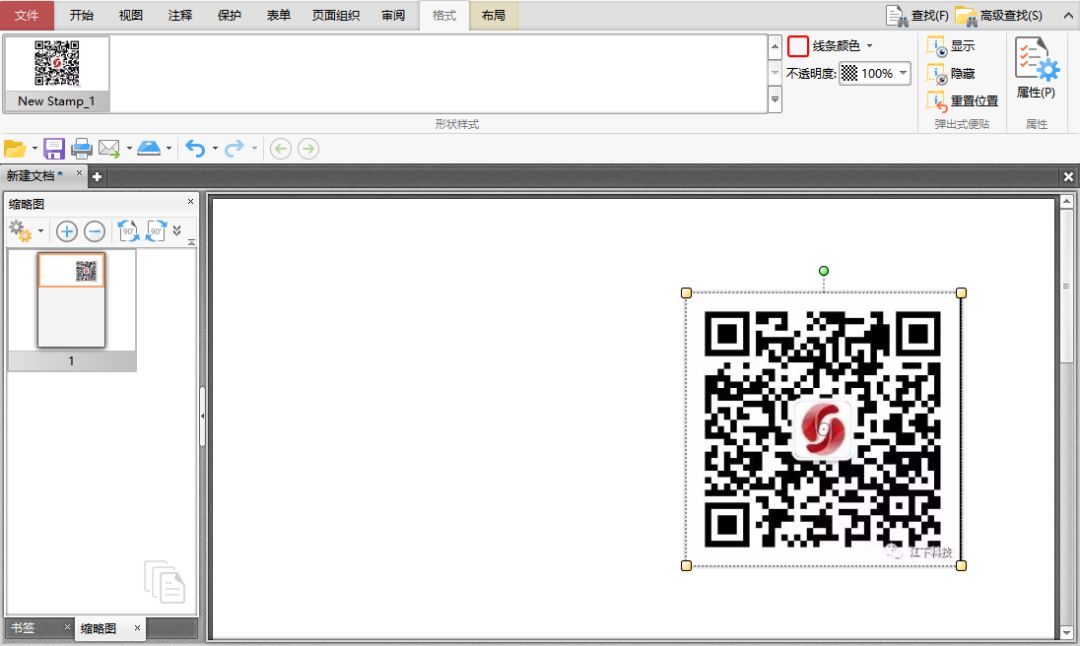
Task: Click the email envelope icon
Action: pos(109,149)
